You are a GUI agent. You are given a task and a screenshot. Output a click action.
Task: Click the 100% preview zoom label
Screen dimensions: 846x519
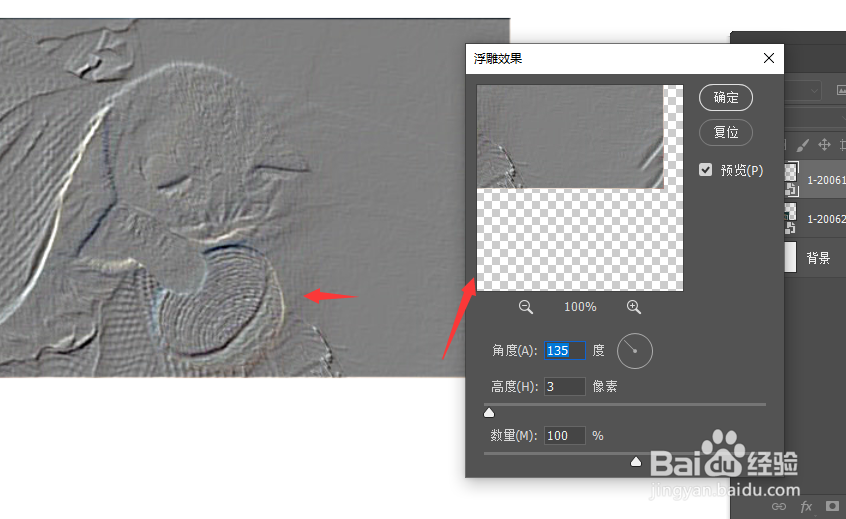tap(580, 307)
